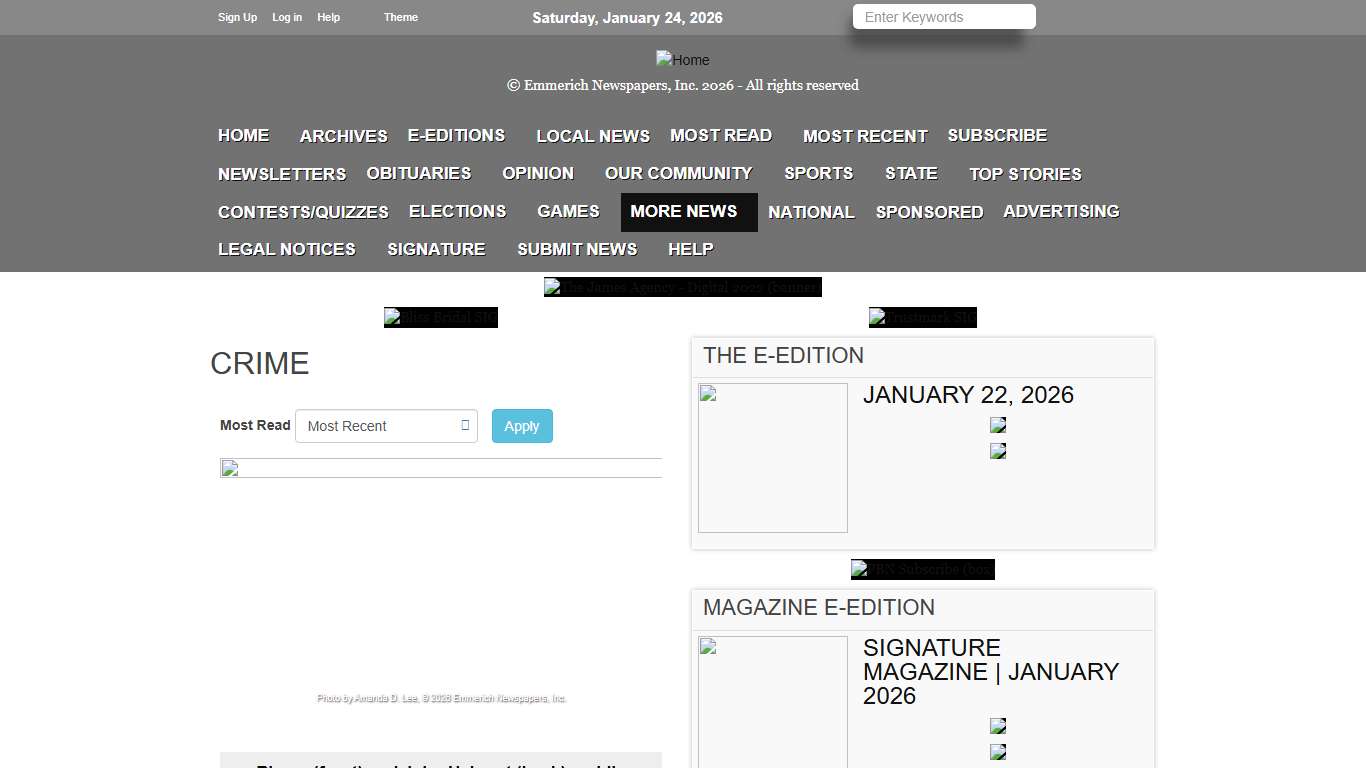Open the Obituaries menu item
This screenshot has width=1366, height=768.
418,174
